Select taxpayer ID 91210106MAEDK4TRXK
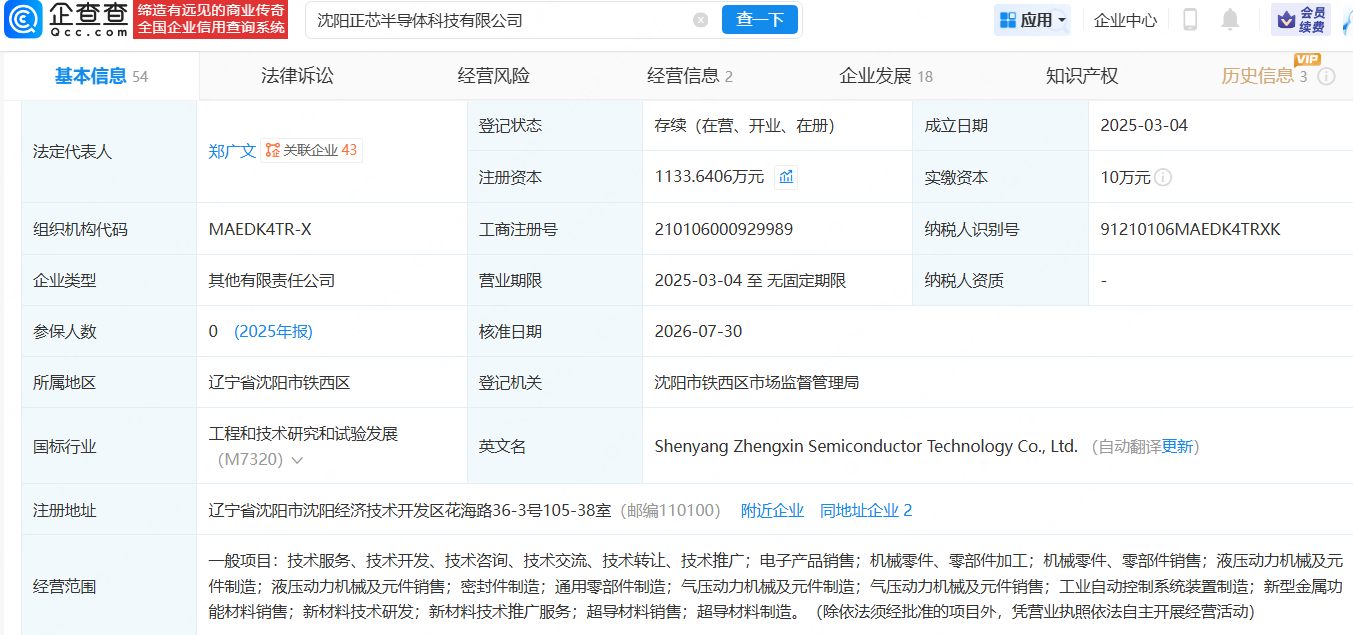The height and width of the screenshot is (635, 1353). [x=1190, y=229]
